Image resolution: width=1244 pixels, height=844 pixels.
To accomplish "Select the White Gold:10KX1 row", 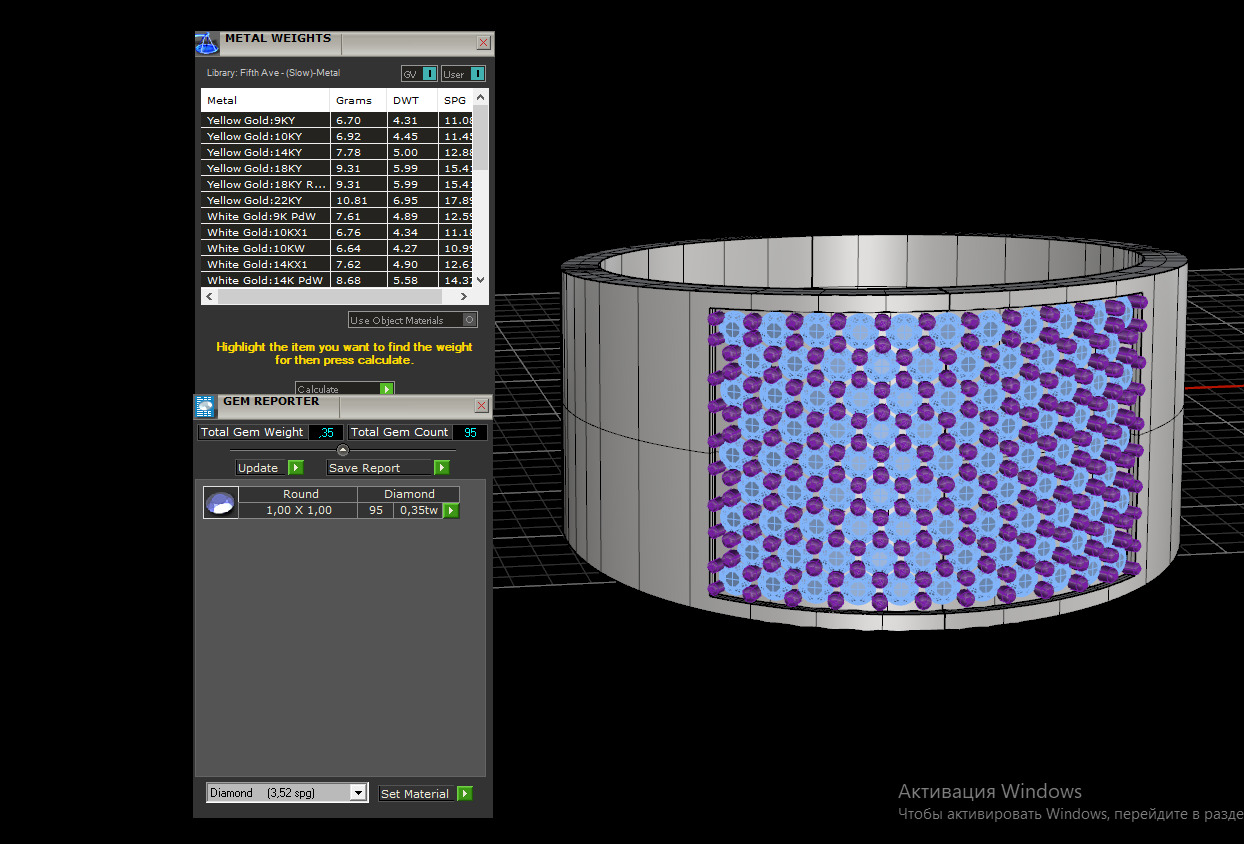I will click(338, 232).
